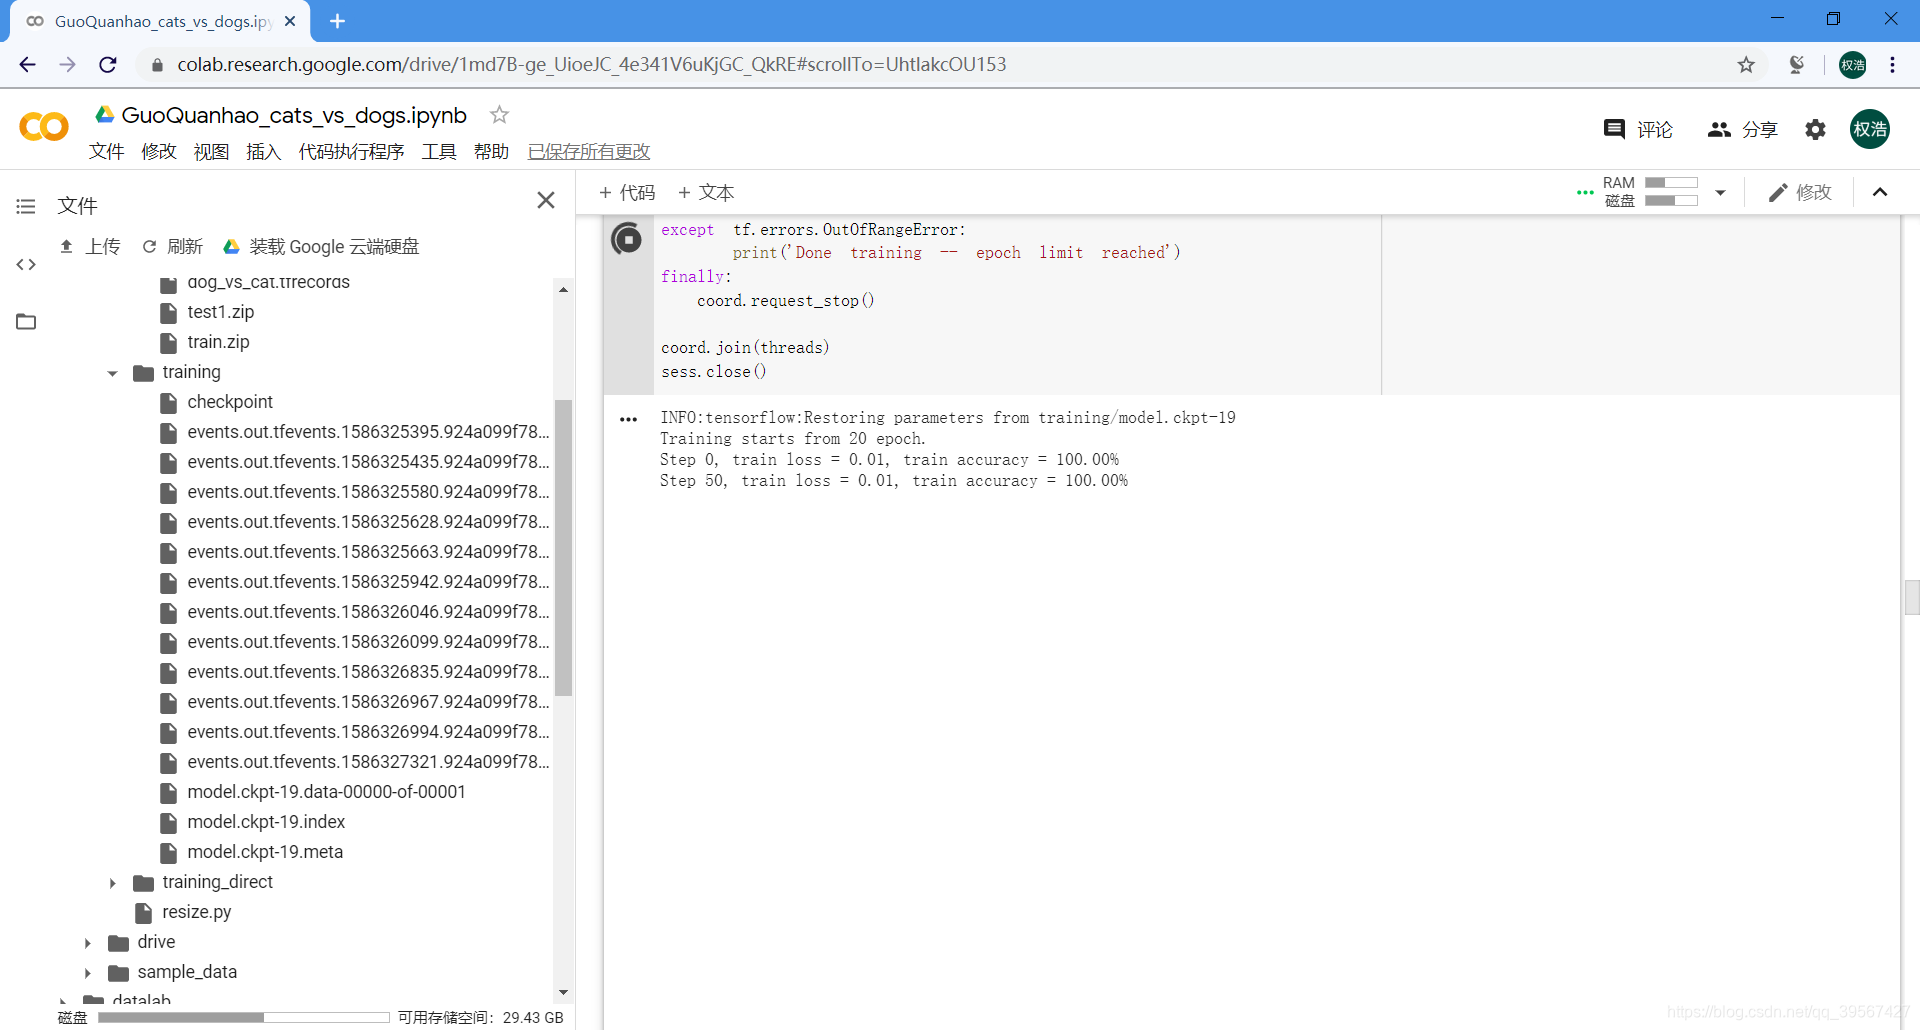
Task: Click inside the code cell editor
Action: click(x=1017, y=304)
